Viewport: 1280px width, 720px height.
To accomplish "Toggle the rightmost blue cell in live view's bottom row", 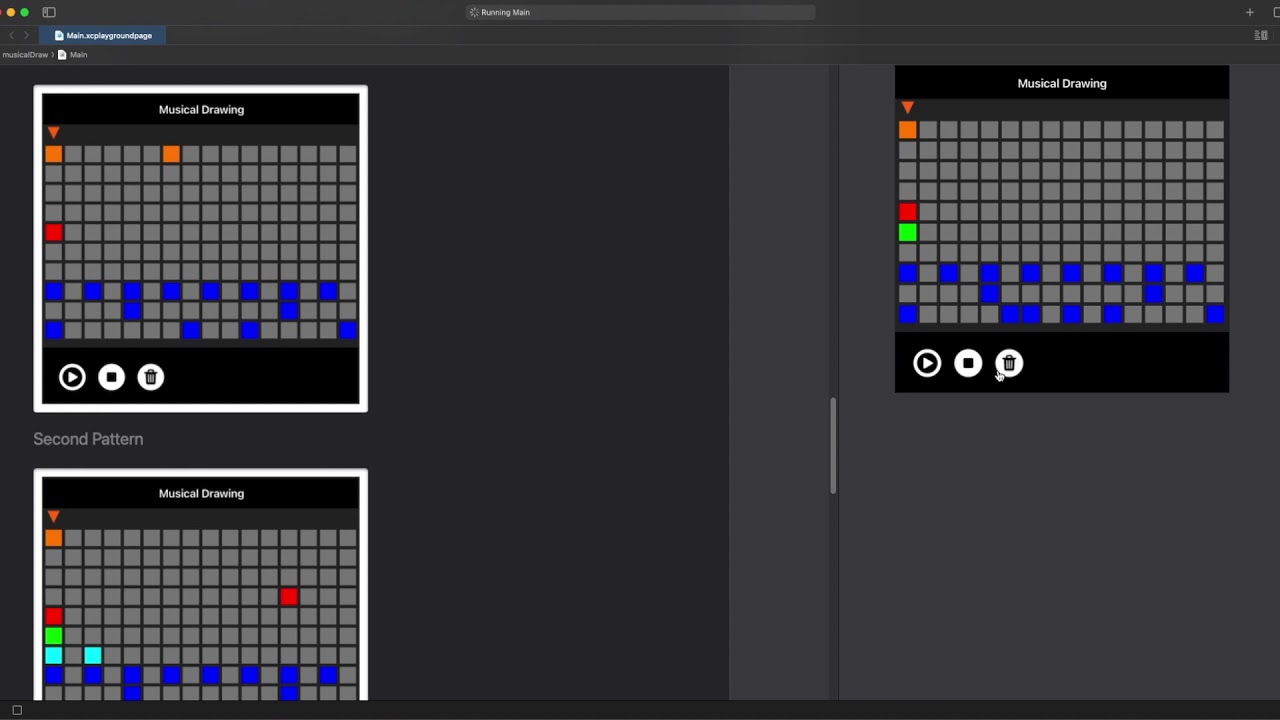I will (x=1215, y=314).
